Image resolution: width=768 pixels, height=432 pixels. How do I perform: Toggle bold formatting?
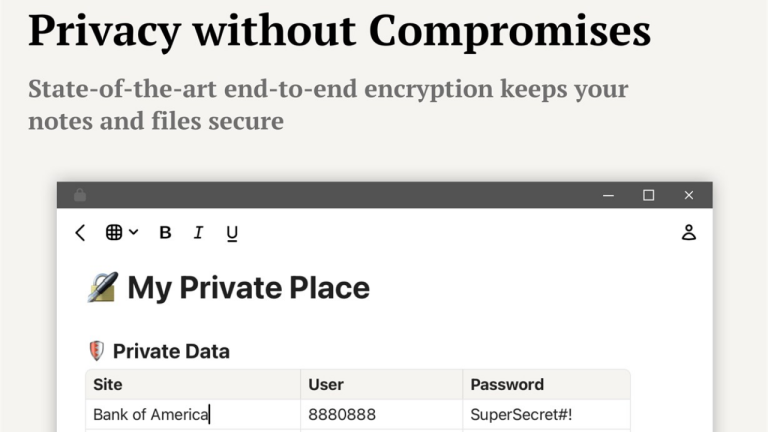(x=166, y=232)
